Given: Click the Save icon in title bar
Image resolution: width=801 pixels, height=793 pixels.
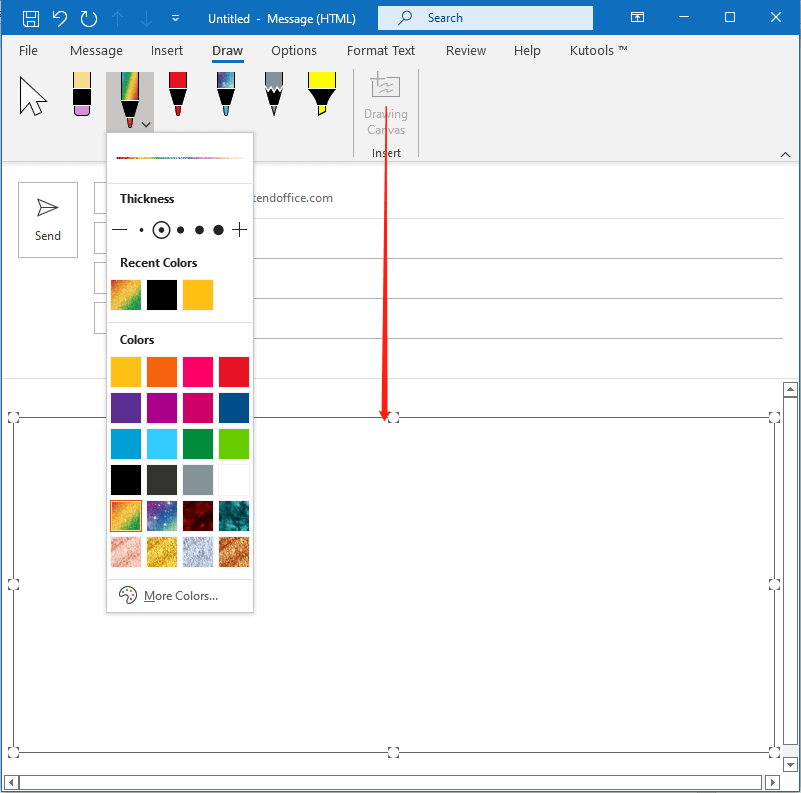Looking at the screenshot, I should pos(31,18).
